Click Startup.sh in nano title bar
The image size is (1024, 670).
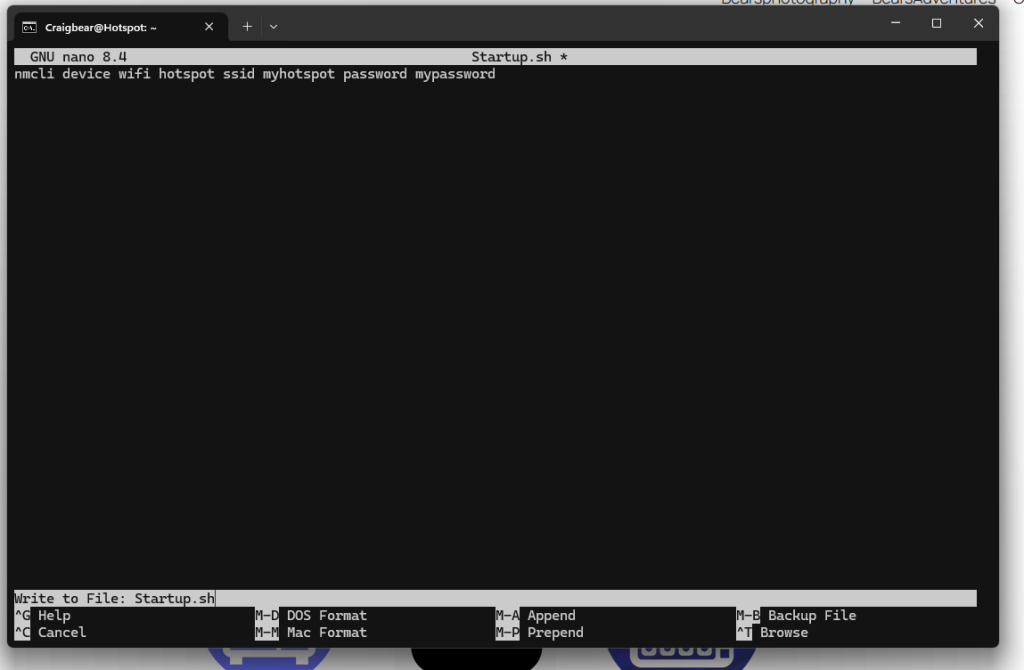511,57
